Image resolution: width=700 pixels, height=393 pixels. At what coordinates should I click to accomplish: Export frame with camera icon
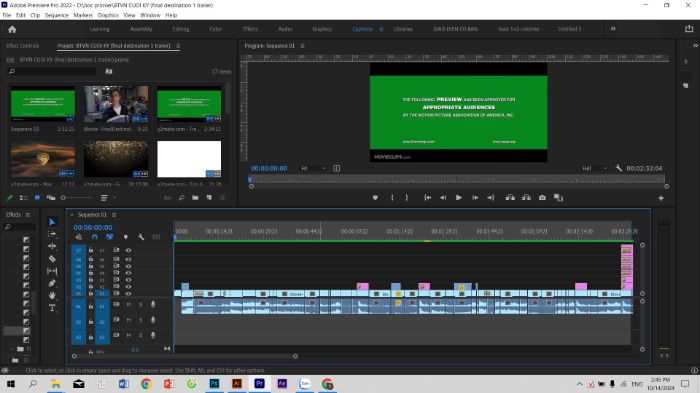click(542, 198)
